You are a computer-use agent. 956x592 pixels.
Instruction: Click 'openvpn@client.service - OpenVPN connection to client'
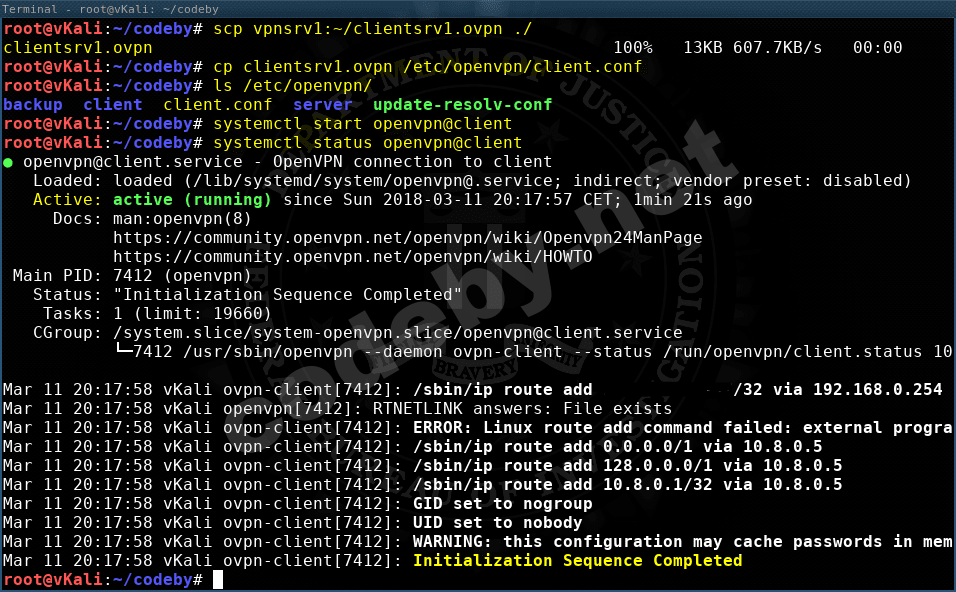pos(288,162)
